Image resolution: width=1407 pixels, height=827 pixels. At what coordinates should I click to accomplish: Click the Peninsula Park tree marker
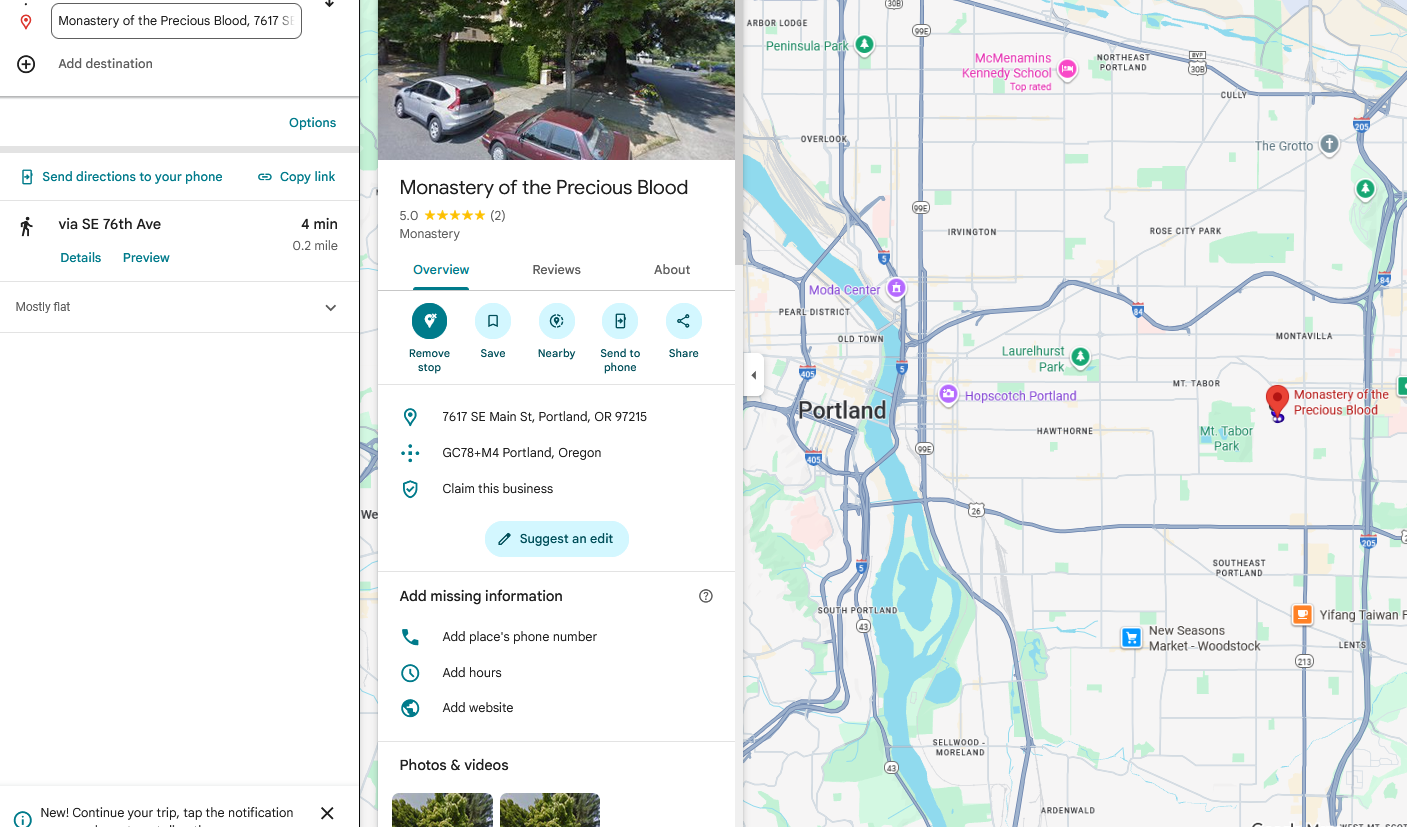865,44
